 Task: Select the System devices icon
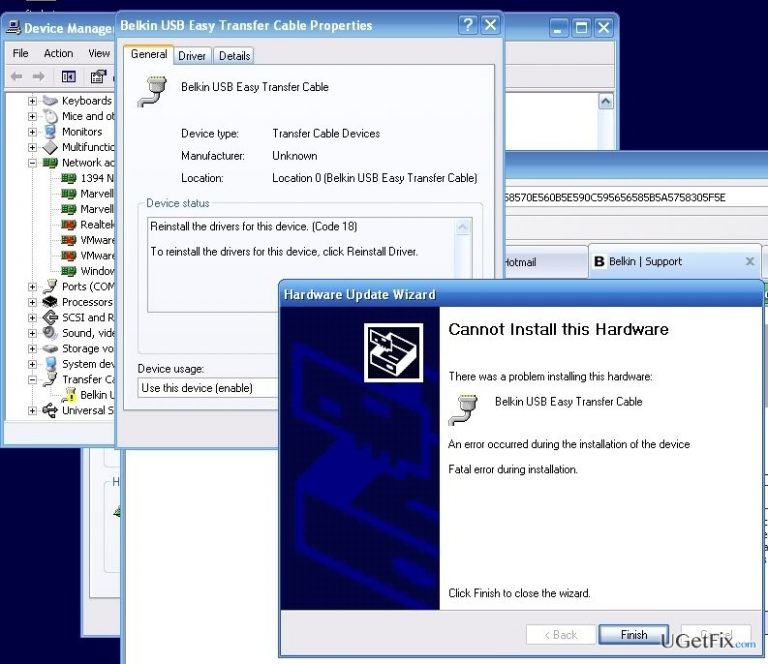tap(50, 364)
